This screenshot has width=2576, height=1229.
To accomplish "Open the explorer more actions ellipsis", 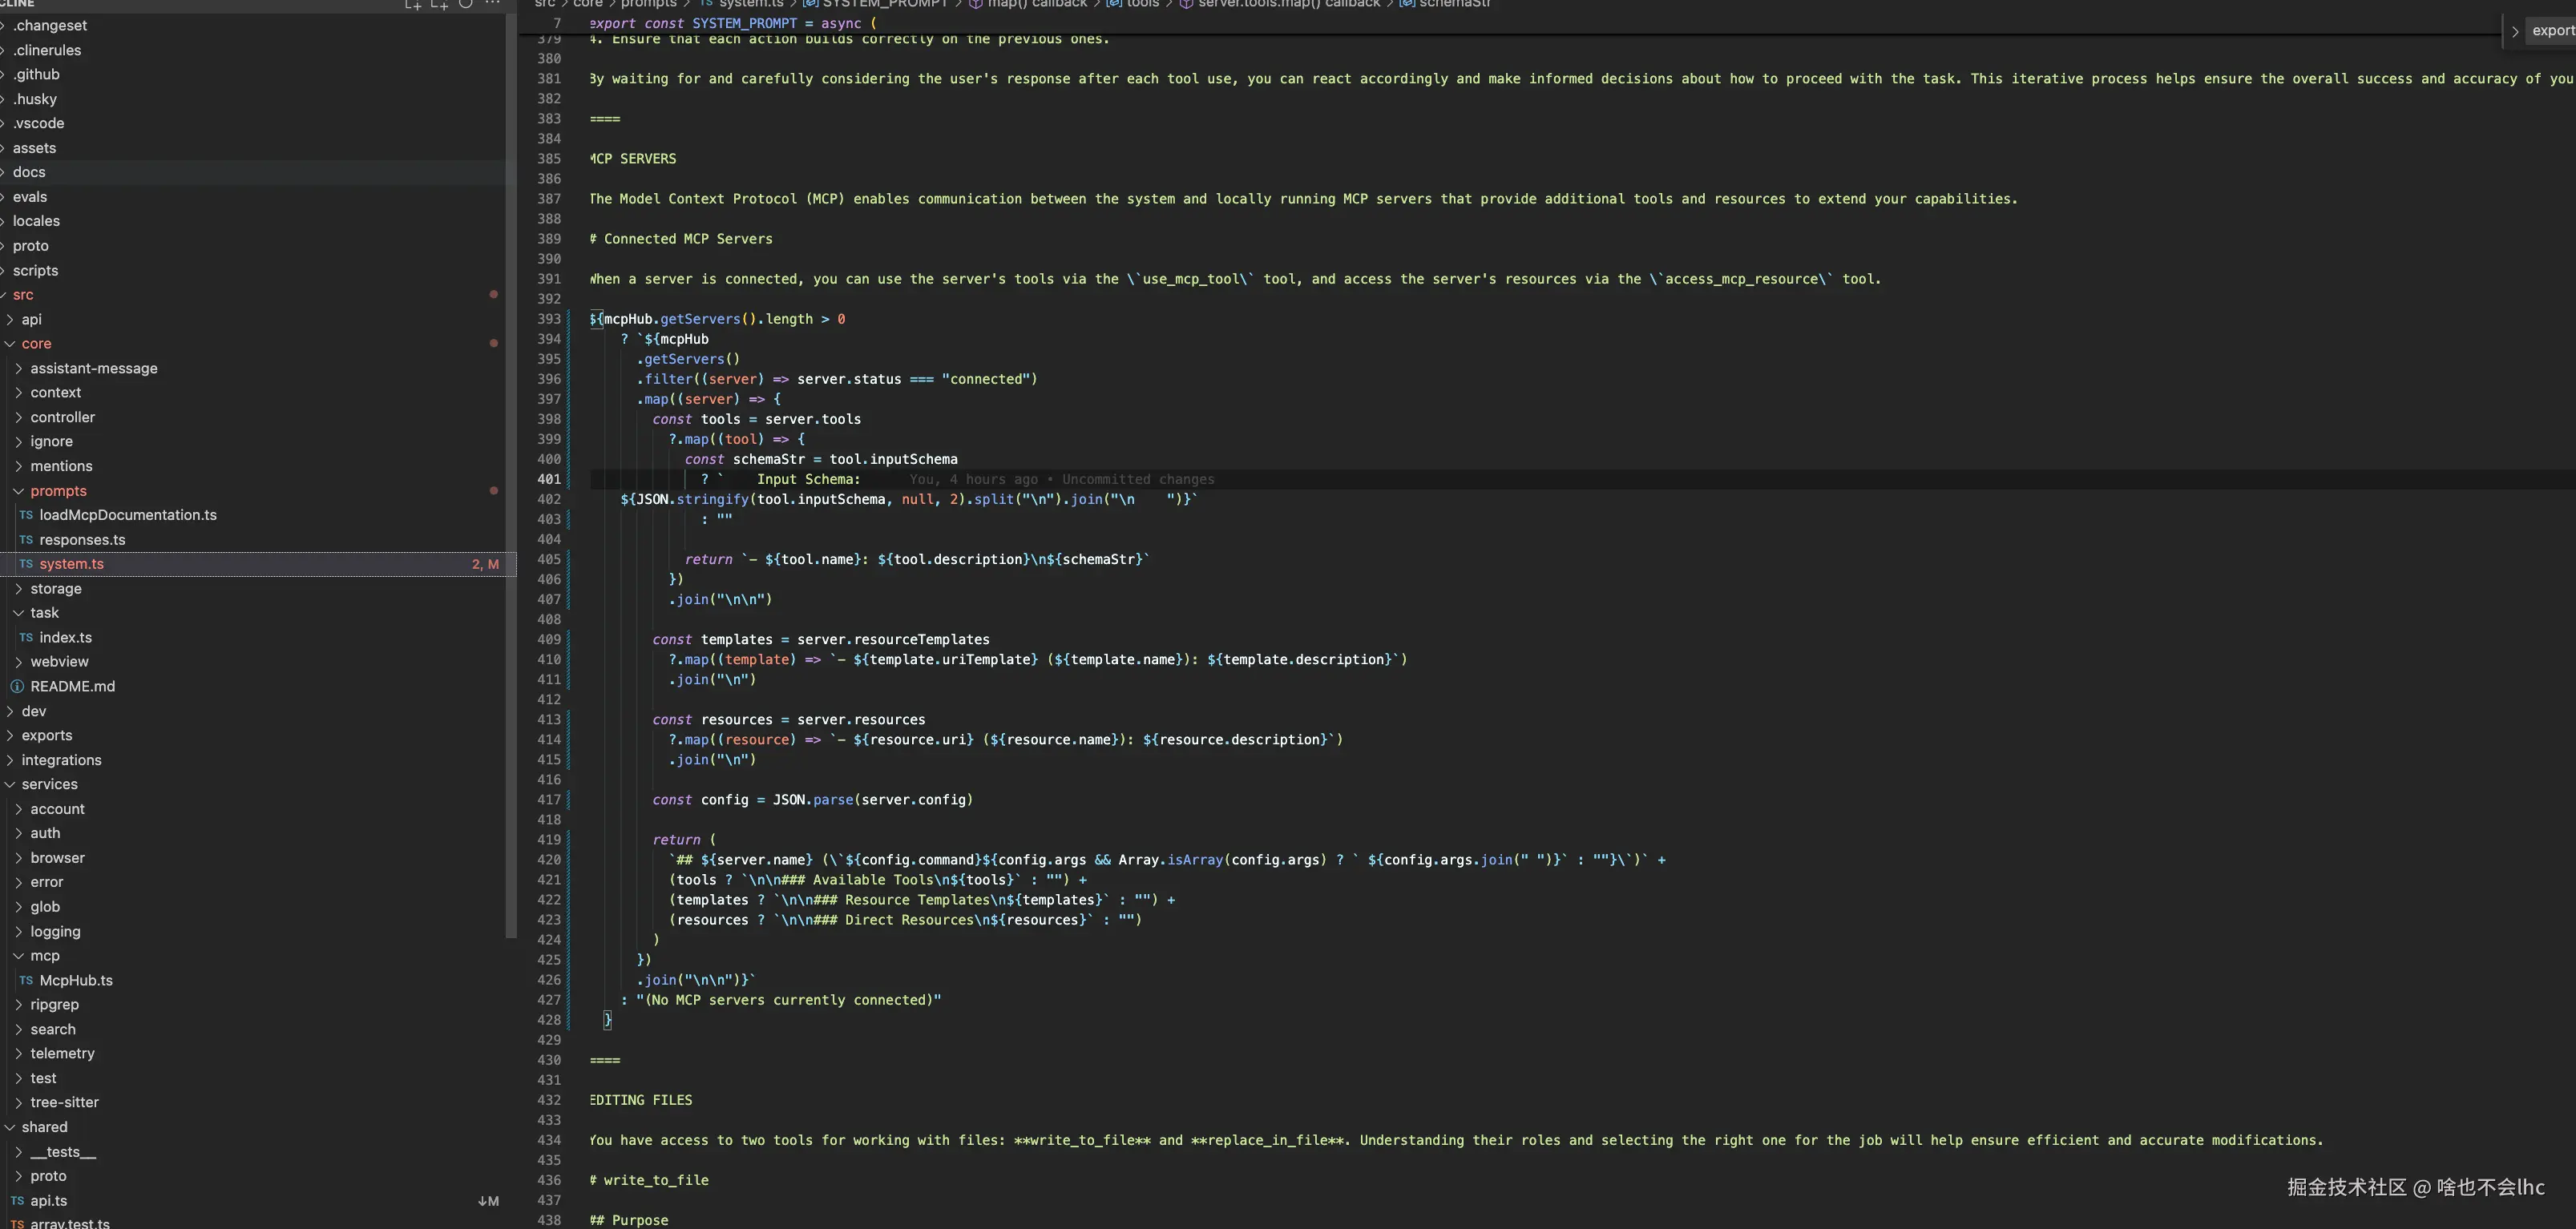I will coord(492,4).
